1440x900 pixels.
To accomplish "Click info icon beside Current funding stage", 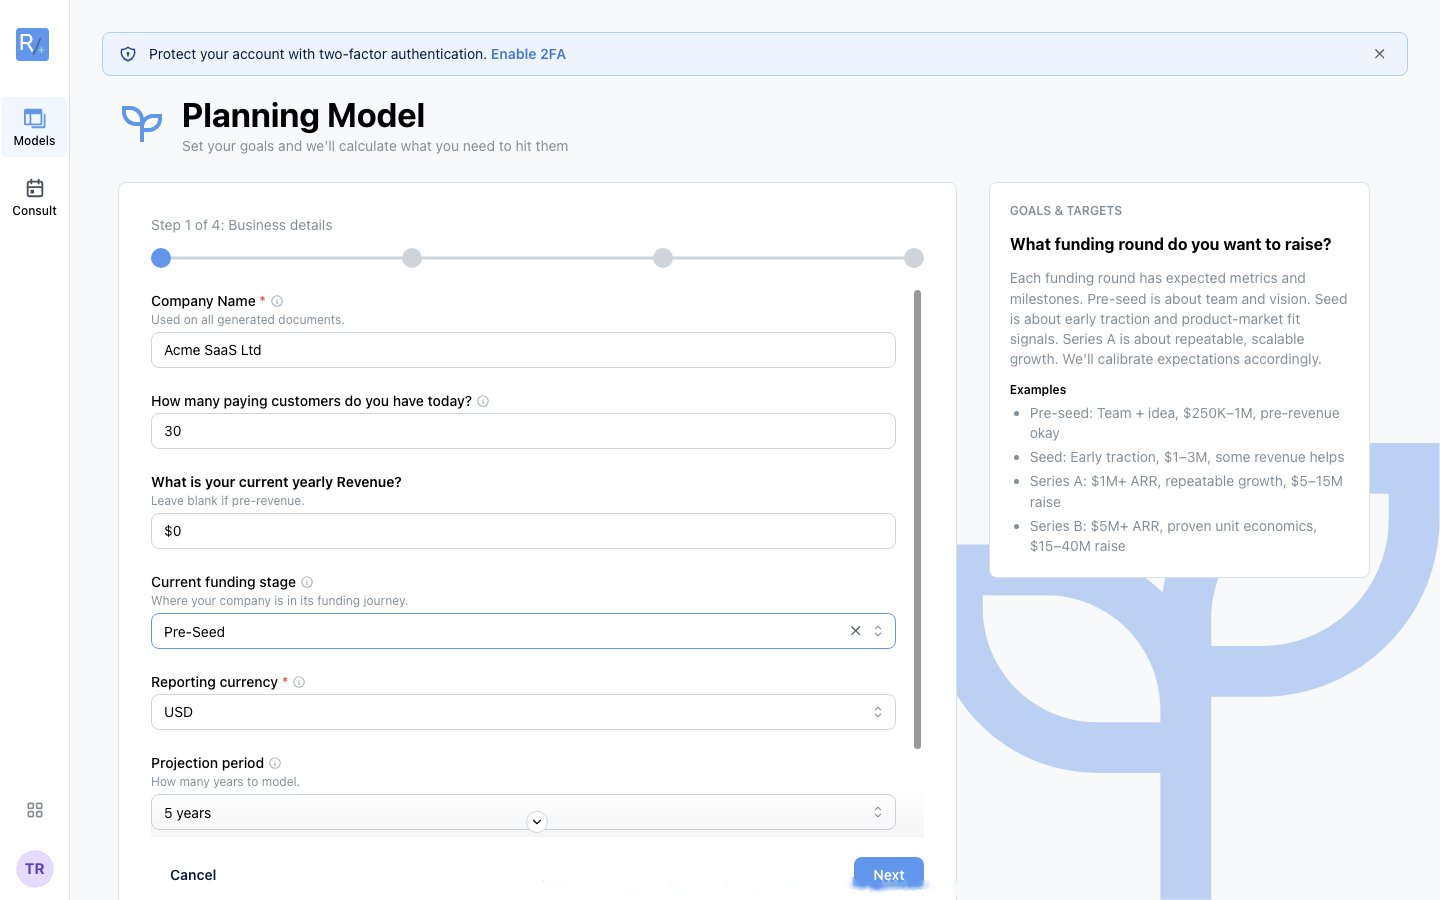I will click(307, 582).
